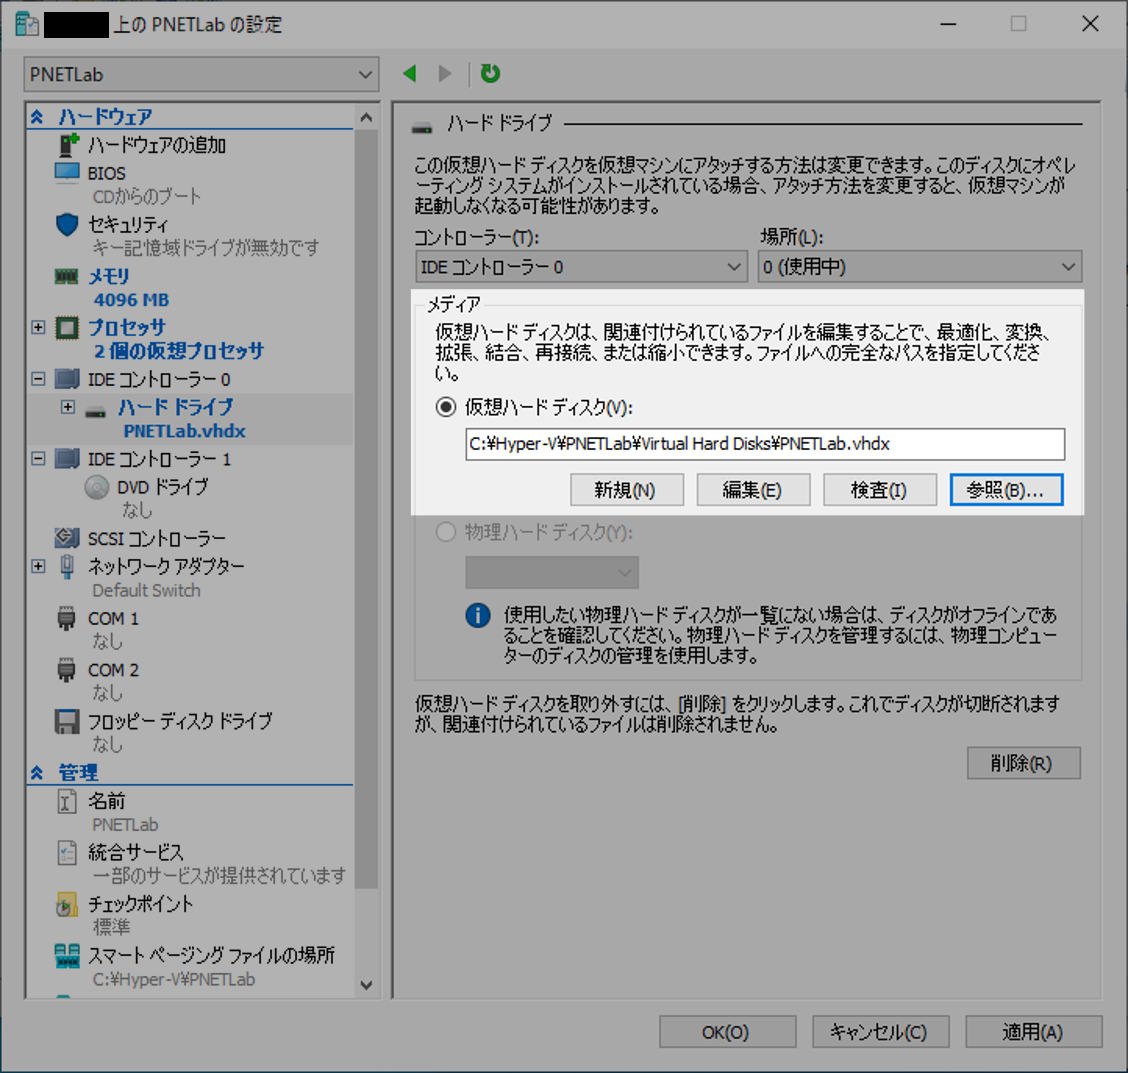
Task: Select the チェックポイント icon under 管理
Action: tap(65, 904)
